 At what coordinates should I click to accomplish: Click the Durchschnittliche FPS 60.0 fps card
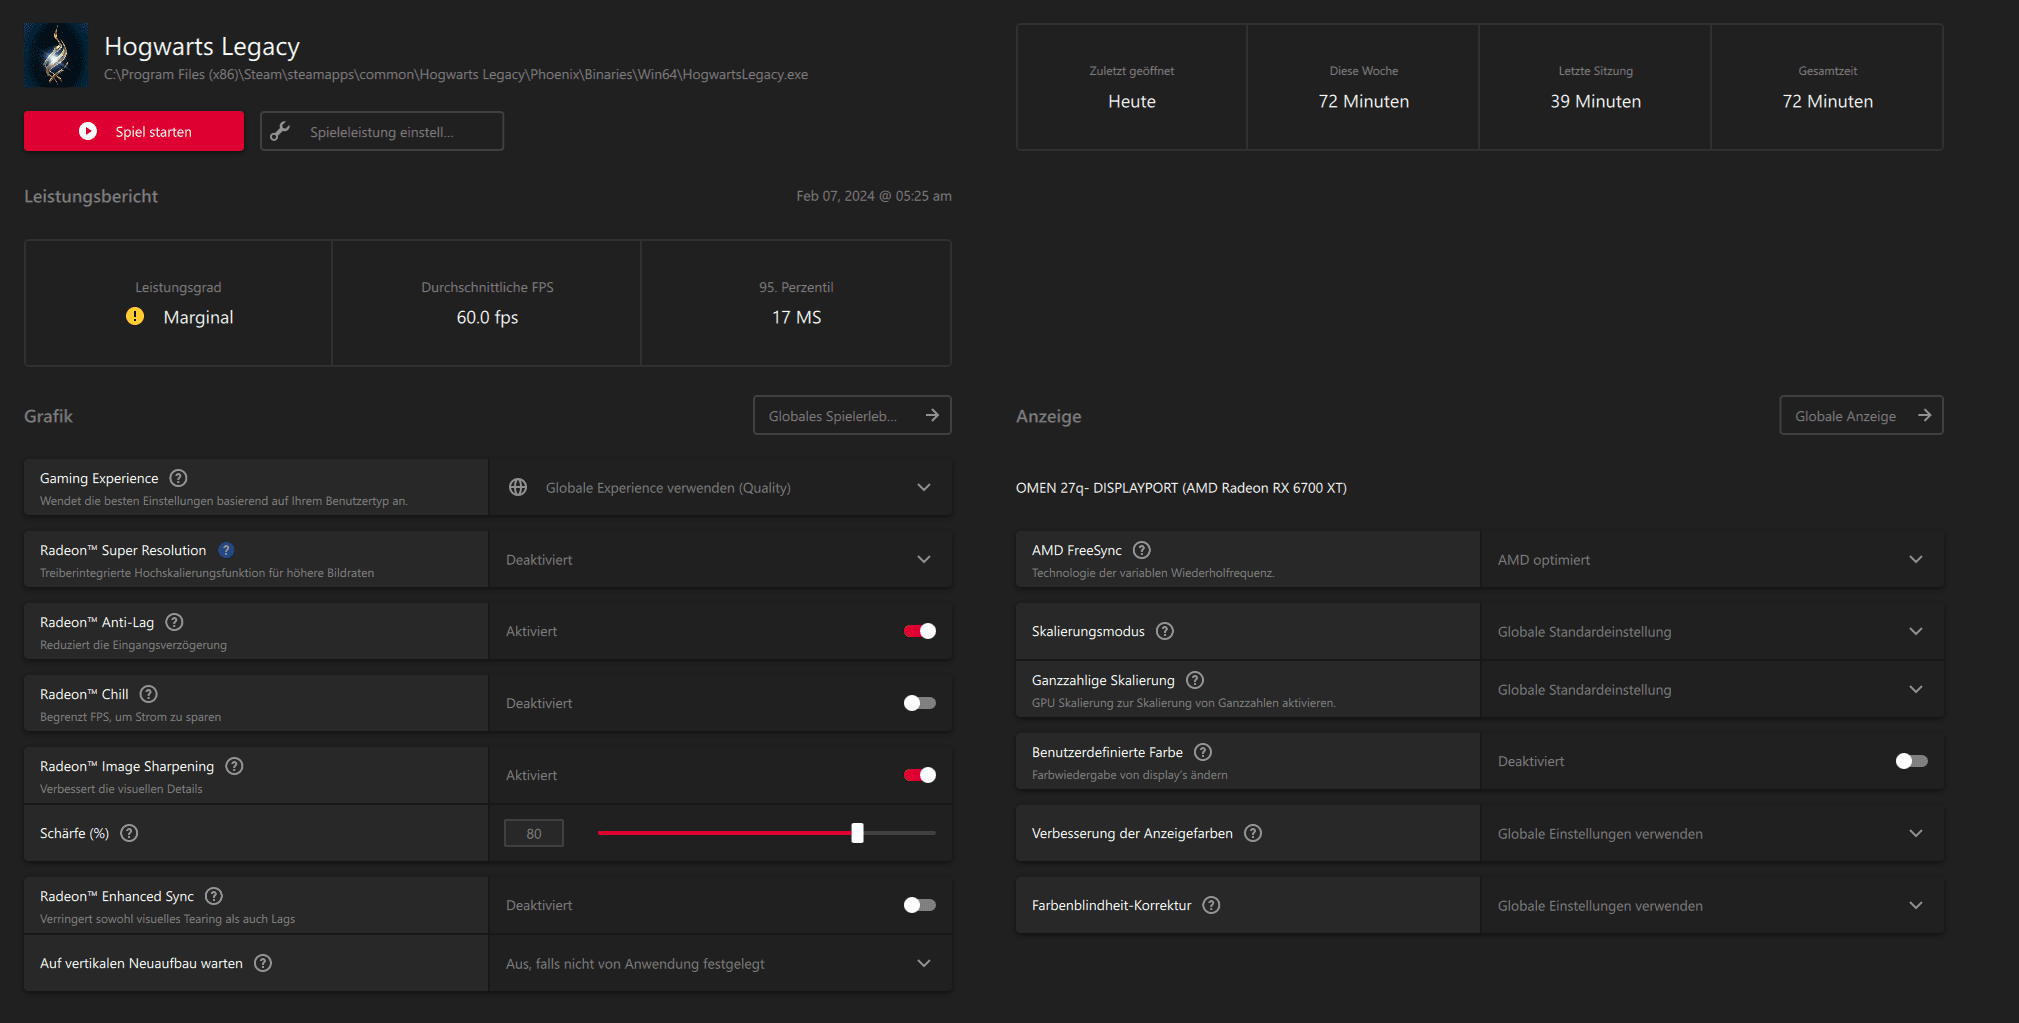coord(487,303)
